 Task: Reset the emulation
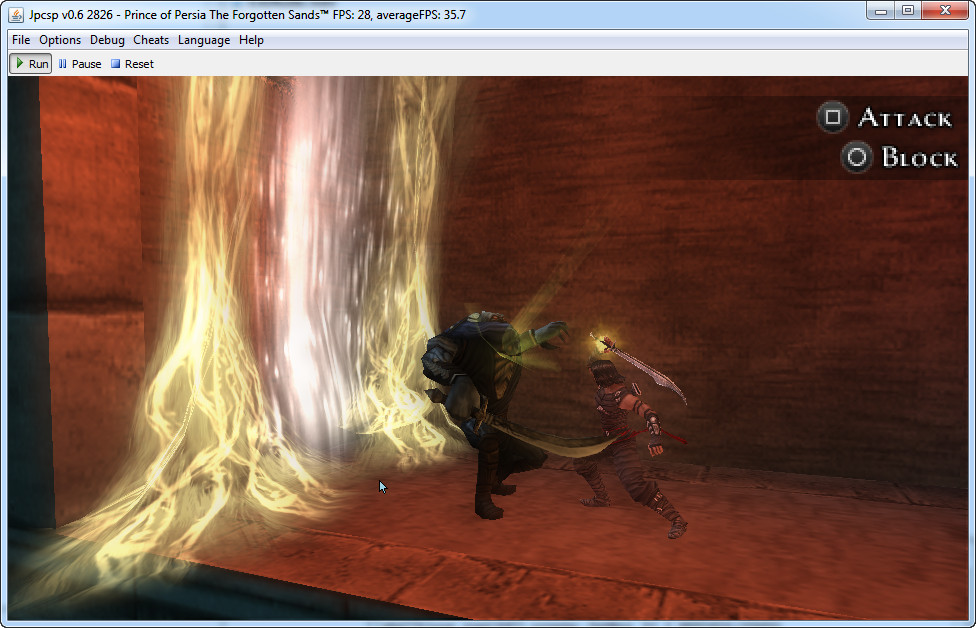(132, 63)
